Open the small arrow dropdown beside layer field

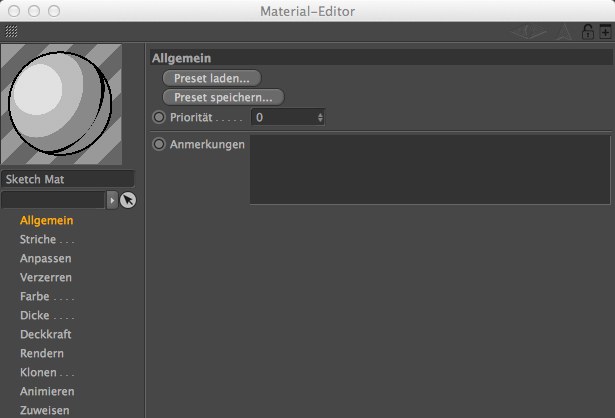pyautogui.click(x=112, y=200)
